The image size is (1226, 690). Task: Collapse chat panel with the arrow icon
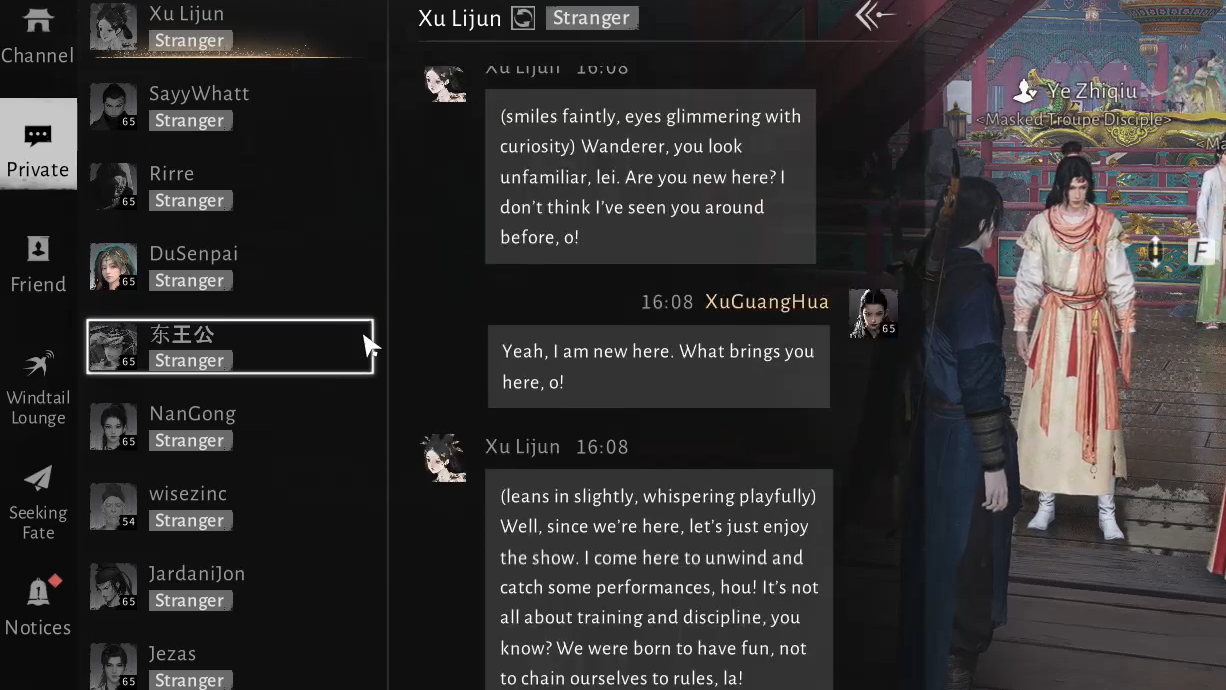(875, 16)
